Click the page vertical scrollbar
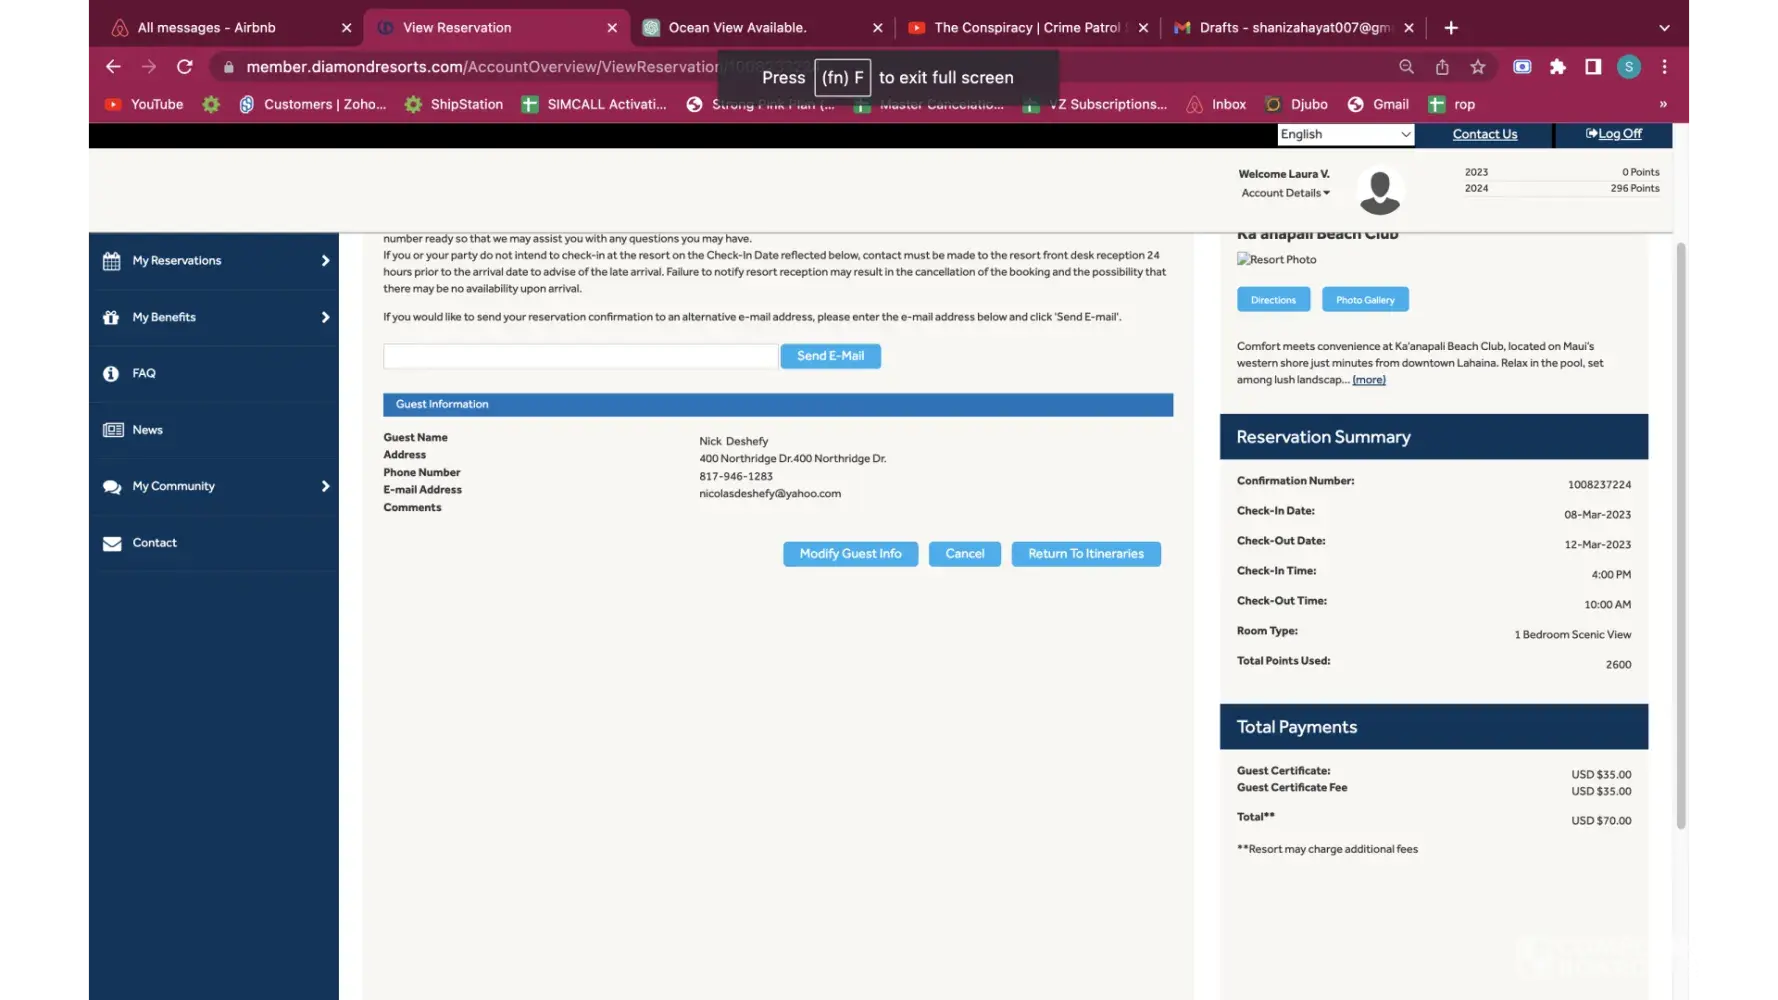This screenshot has width=1778, height=1000. click(x=1680, y=530)
